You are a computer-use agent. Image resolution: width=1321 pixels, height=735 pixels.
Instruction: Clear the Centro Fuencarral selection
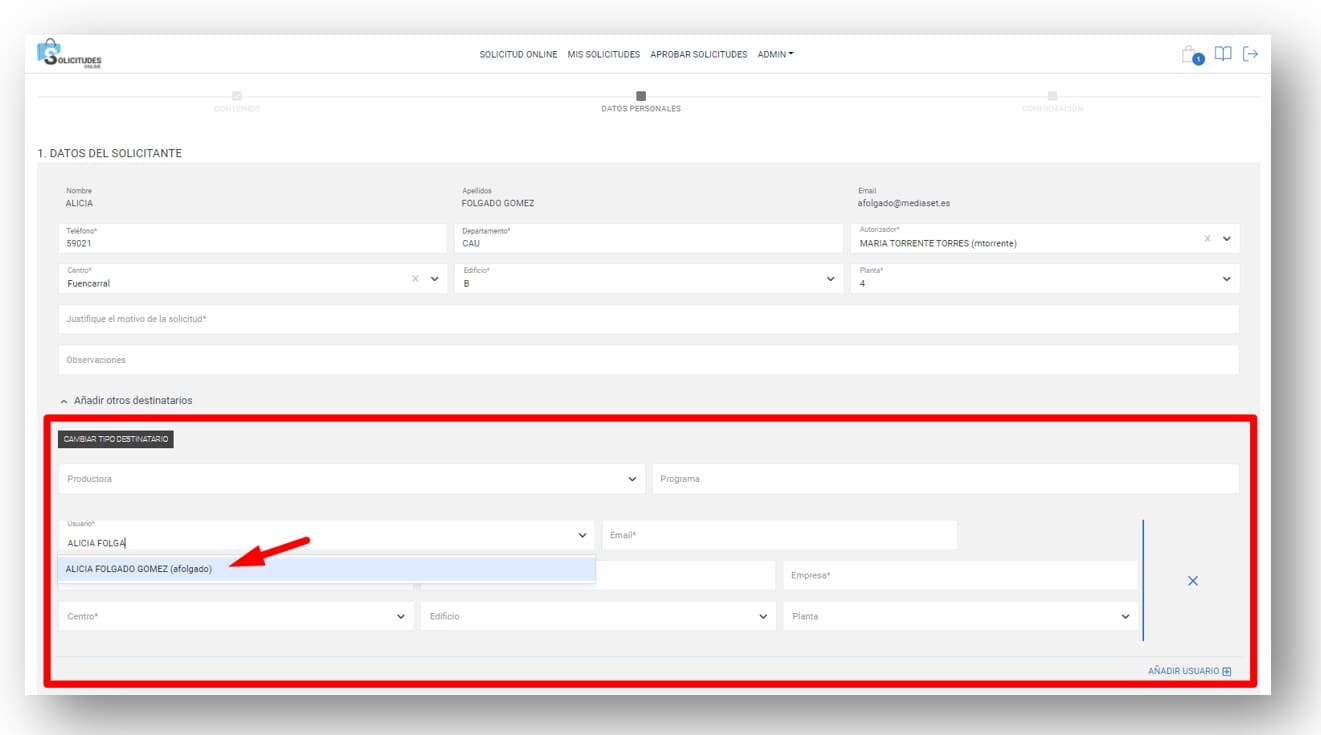click(x=415, y=279)
